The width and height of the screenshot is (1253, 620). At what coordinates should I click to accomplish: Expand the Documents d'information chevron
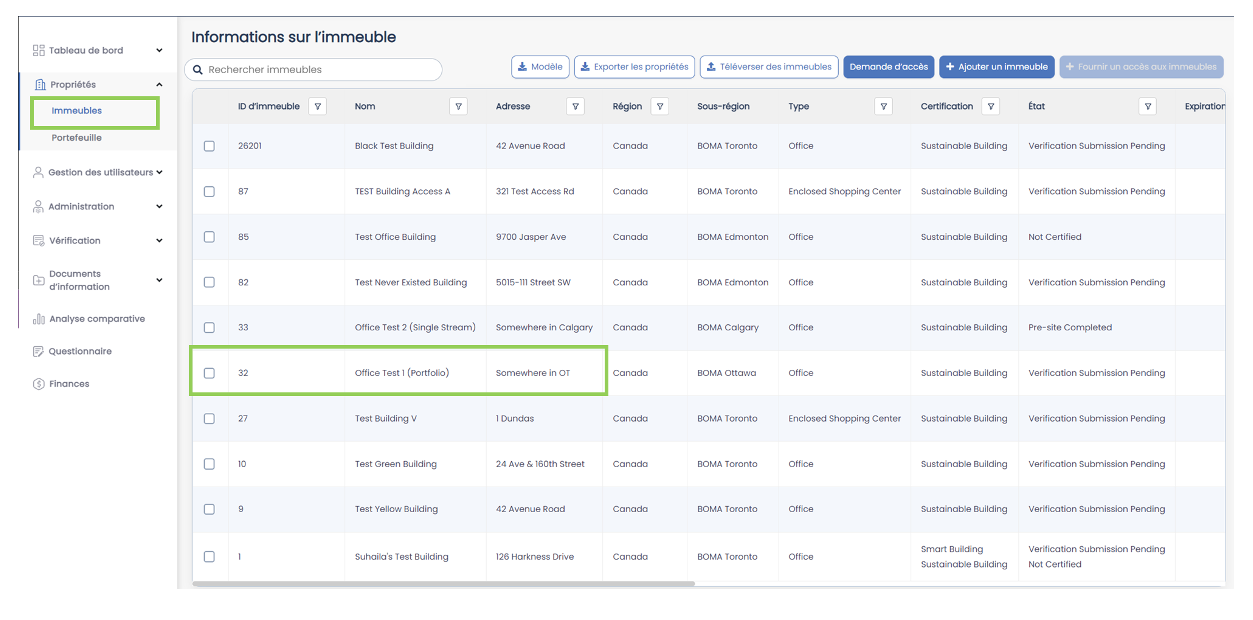(x=159, y=280)
